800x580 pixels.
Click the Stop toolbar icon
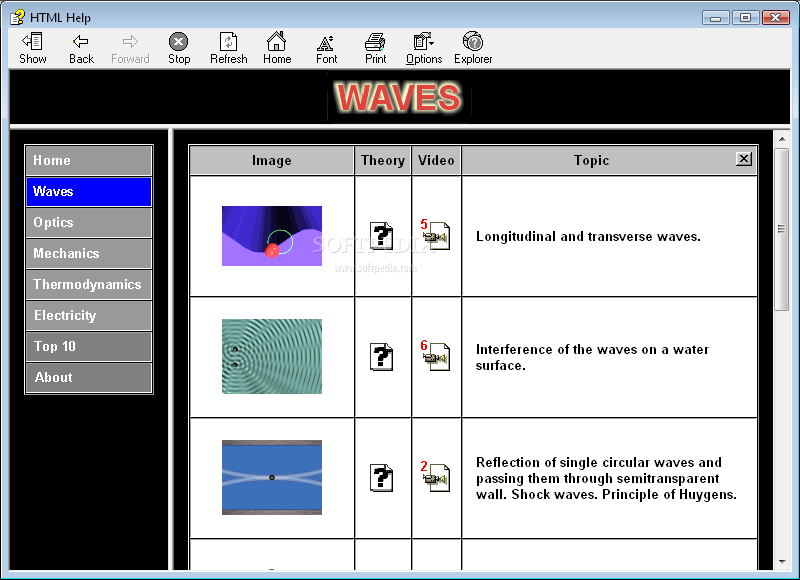click(x=179, y=48)
